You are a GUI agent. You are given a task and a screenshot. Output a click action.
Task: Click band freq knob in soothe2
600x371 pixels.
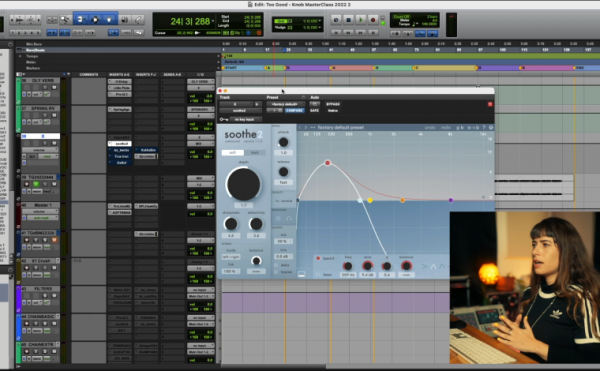click(347, 266)
